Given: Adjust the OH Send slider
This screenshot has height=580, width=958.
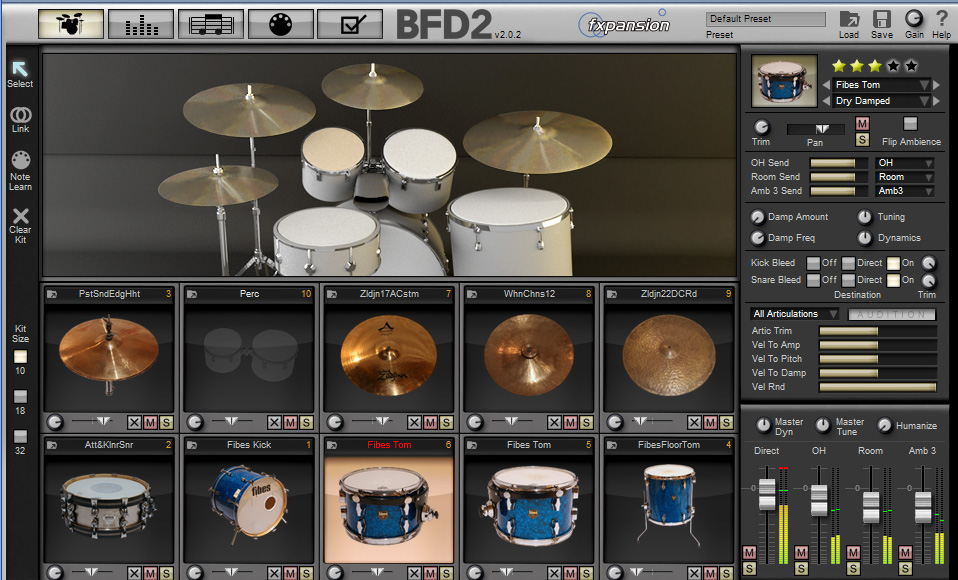Looking at the screenshot, I should [838, 163].
